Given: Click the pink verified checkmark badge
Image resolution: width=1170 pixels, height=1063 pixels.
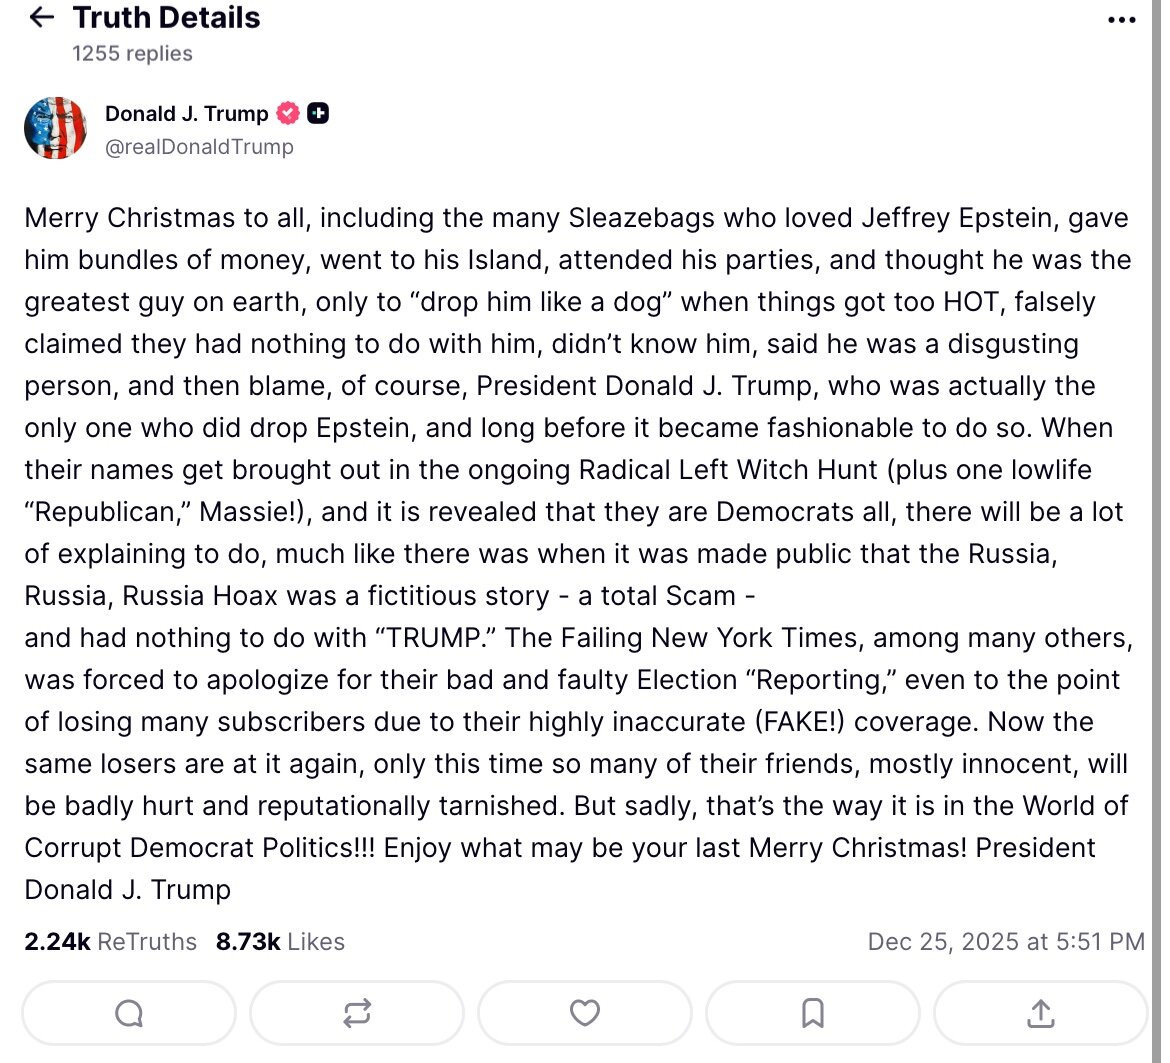Looking at the screenshot, I should click(288, 114).
